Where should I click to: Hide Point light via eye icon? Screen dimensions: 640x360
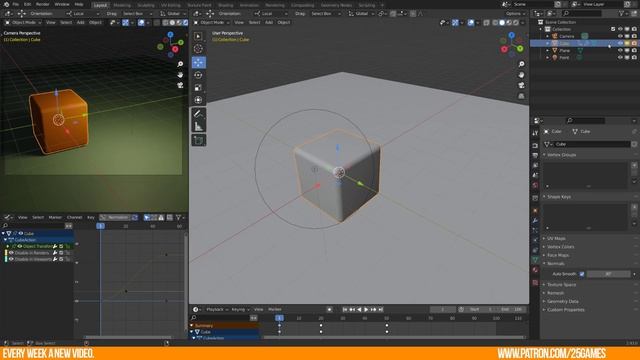point(620,58)
